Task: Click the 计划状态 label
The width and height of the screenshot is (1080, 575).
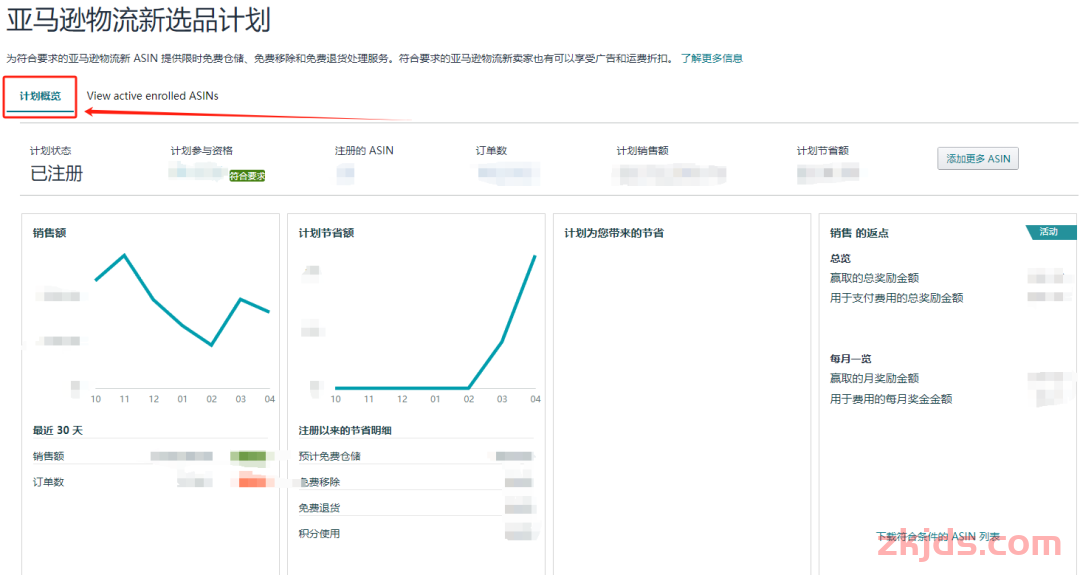Action: coord(50,151)
